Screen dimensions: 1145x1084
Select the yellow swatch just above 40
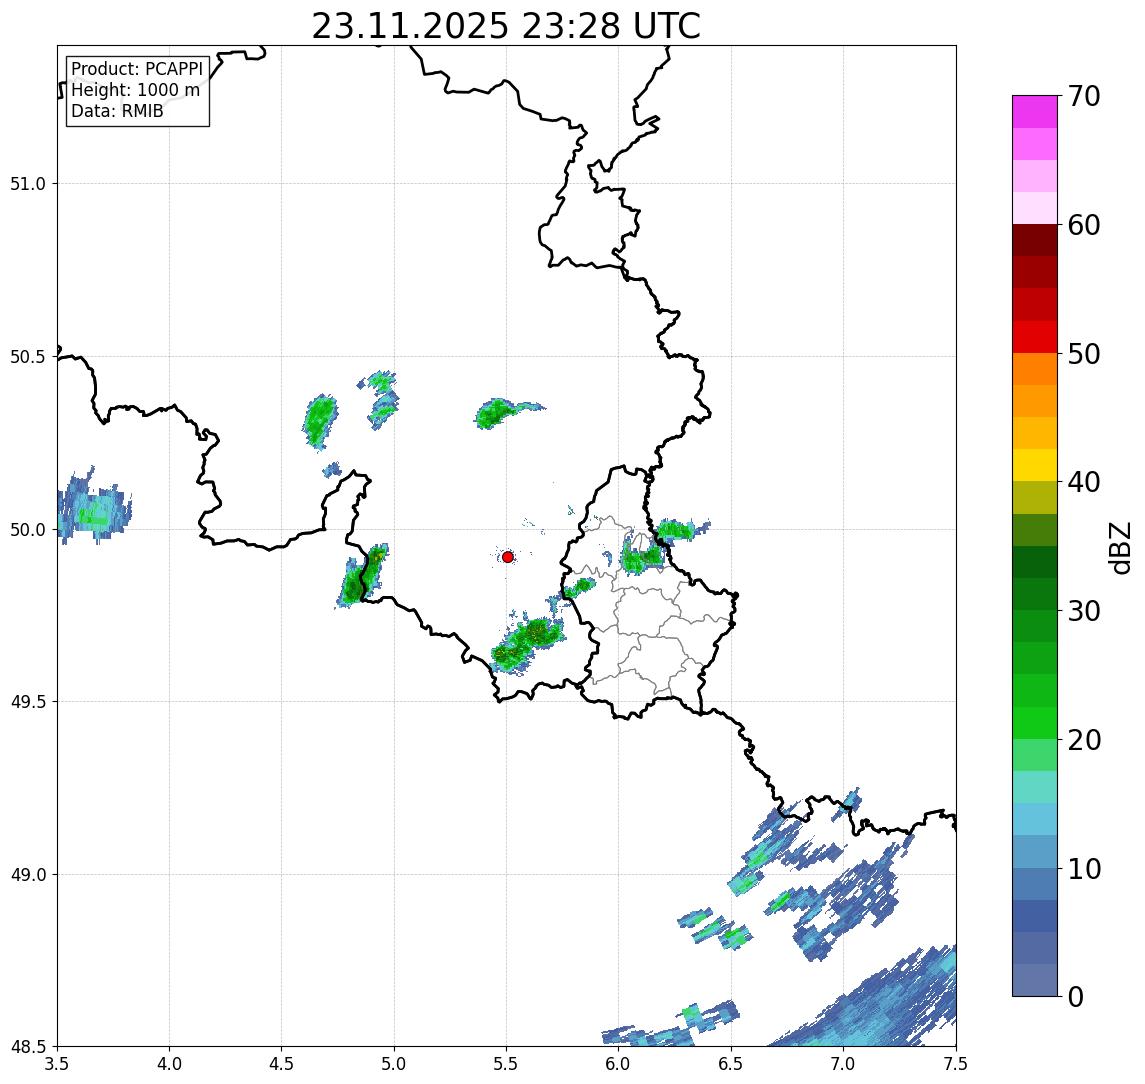pos(1035,465)
